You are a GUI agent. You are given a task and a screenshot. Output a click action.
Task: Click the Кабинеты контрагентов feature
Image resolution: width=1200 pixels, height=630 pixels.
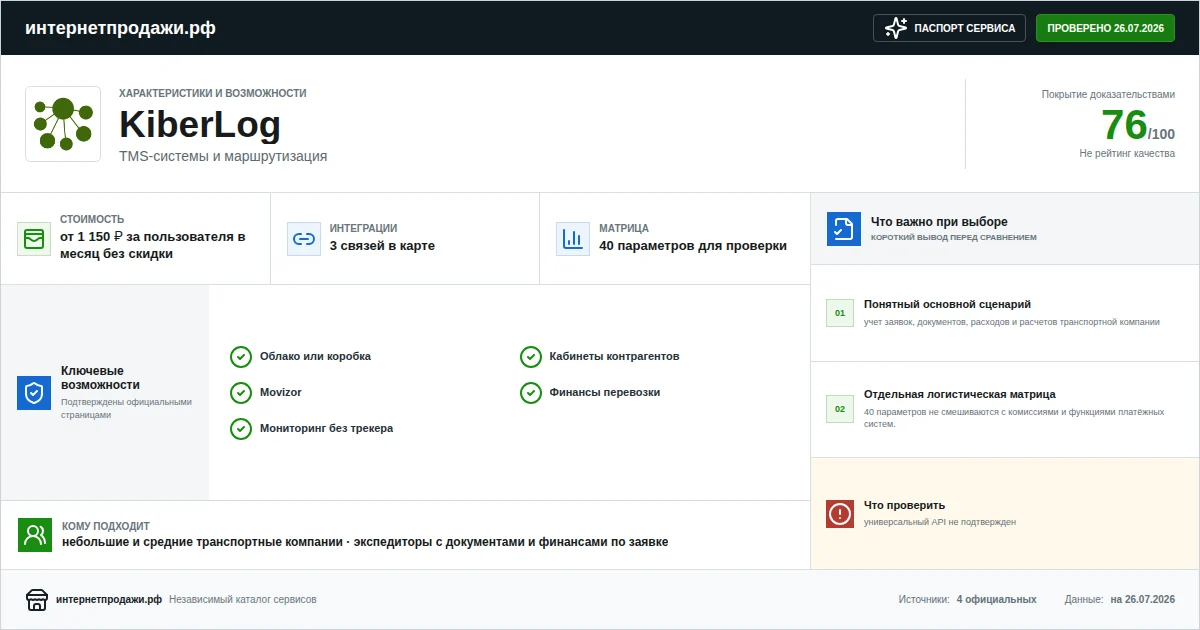(615, 357)
